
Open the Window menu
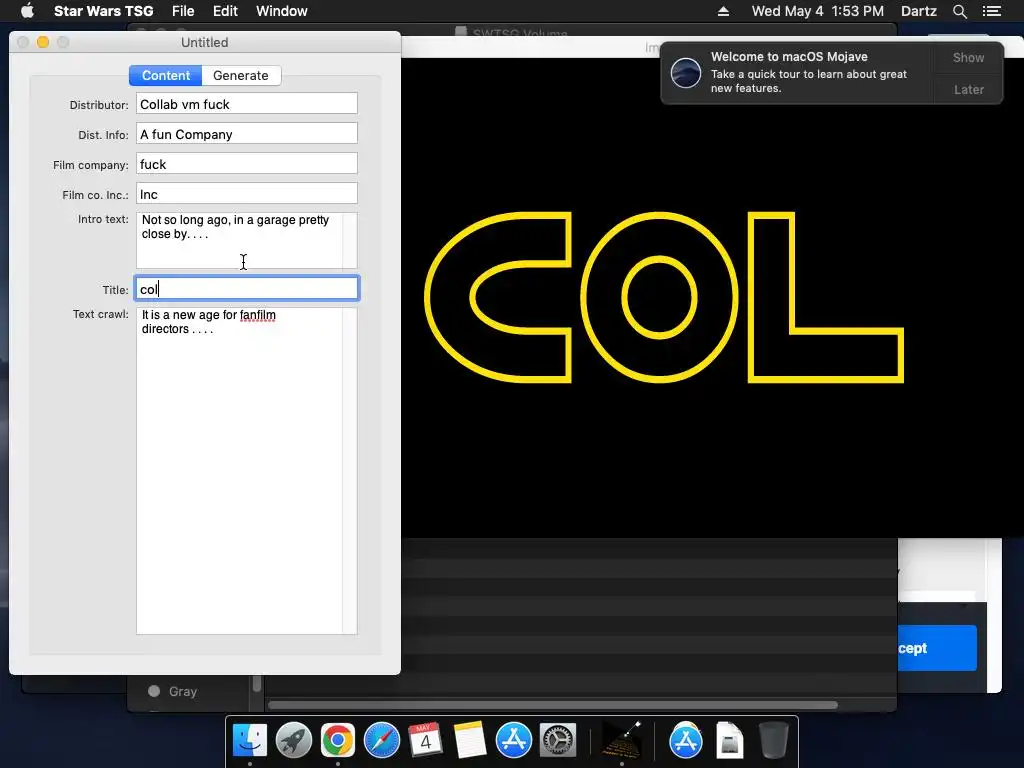tap(281, 11)
